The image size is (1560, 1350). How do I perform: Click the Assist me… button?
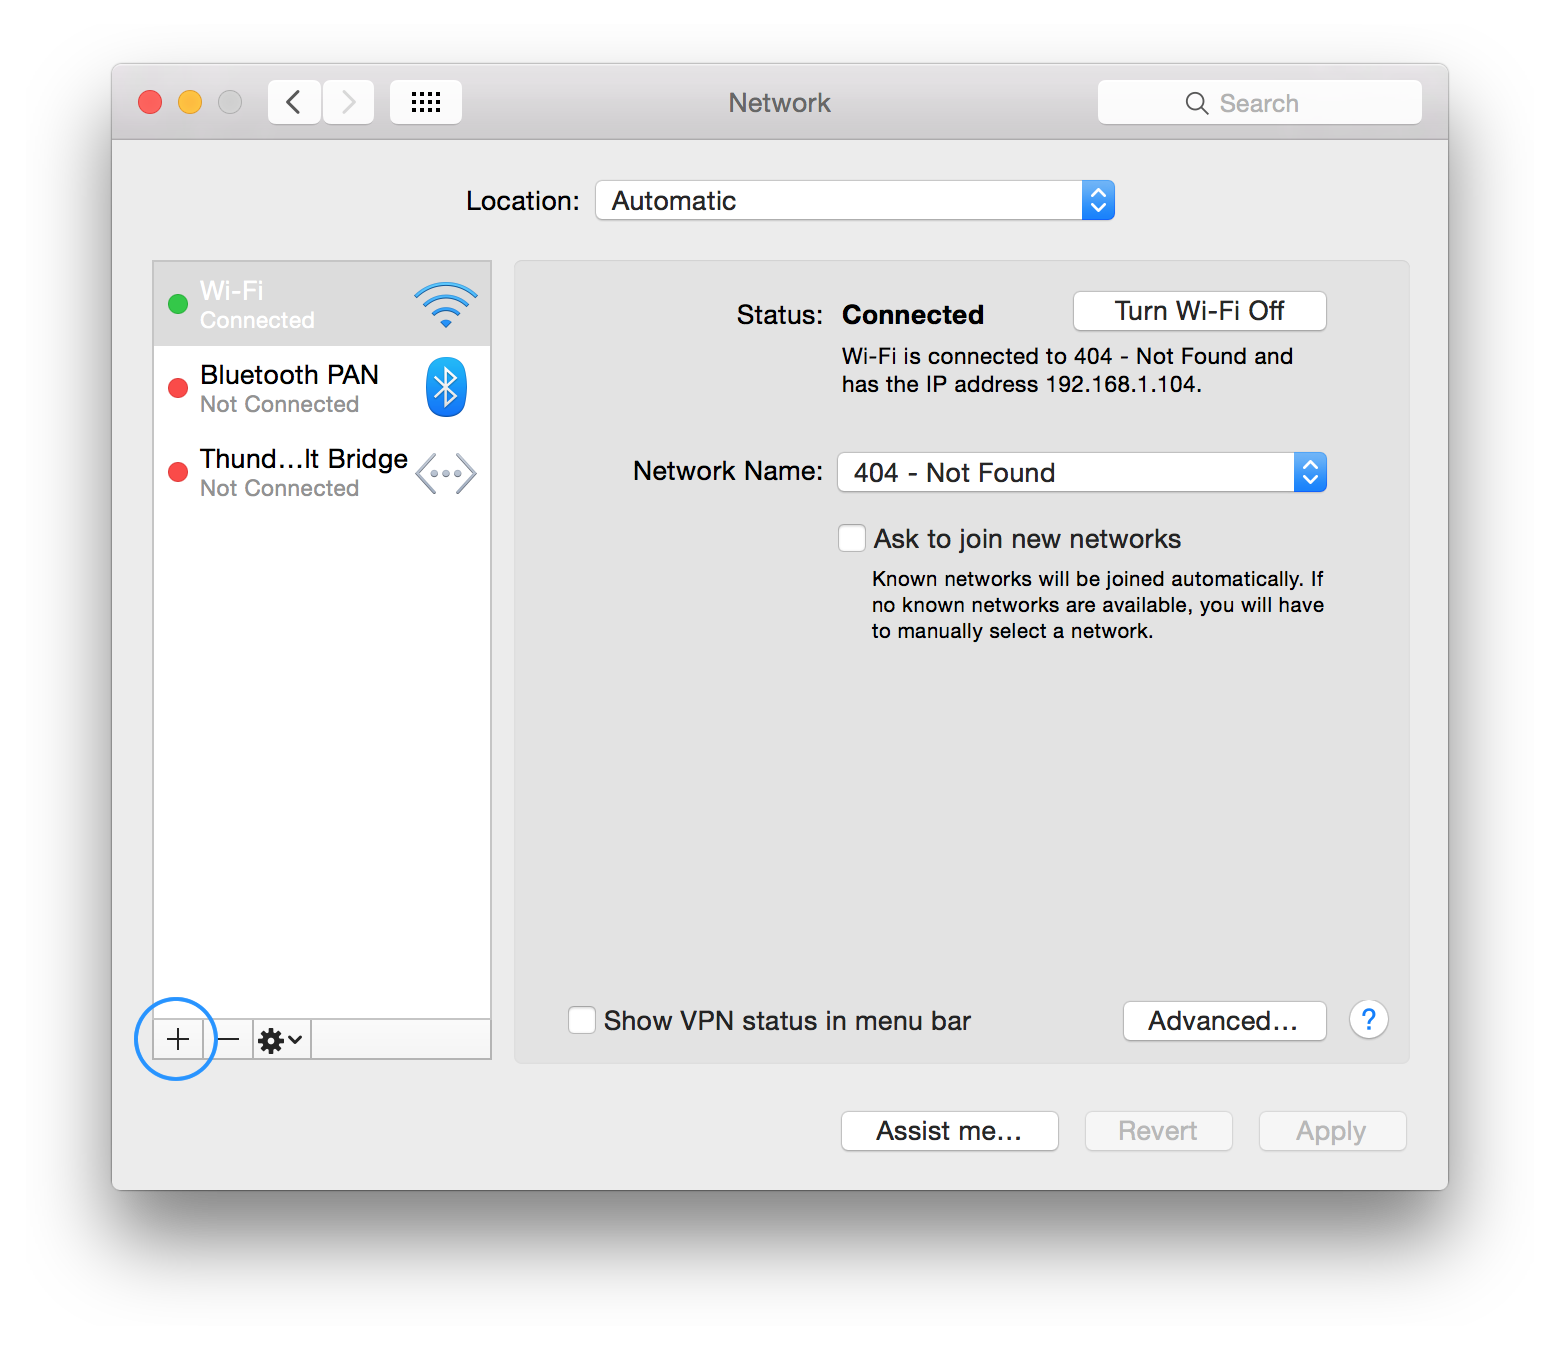950,1131
